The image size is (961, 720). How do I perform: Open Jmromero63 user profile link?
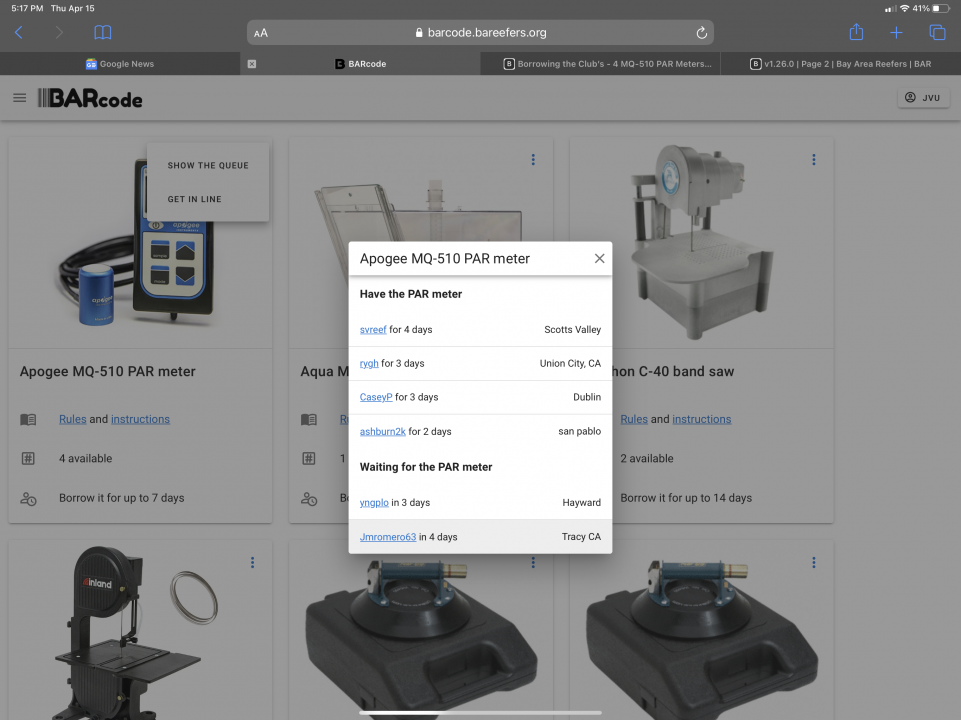pos(388,537)
